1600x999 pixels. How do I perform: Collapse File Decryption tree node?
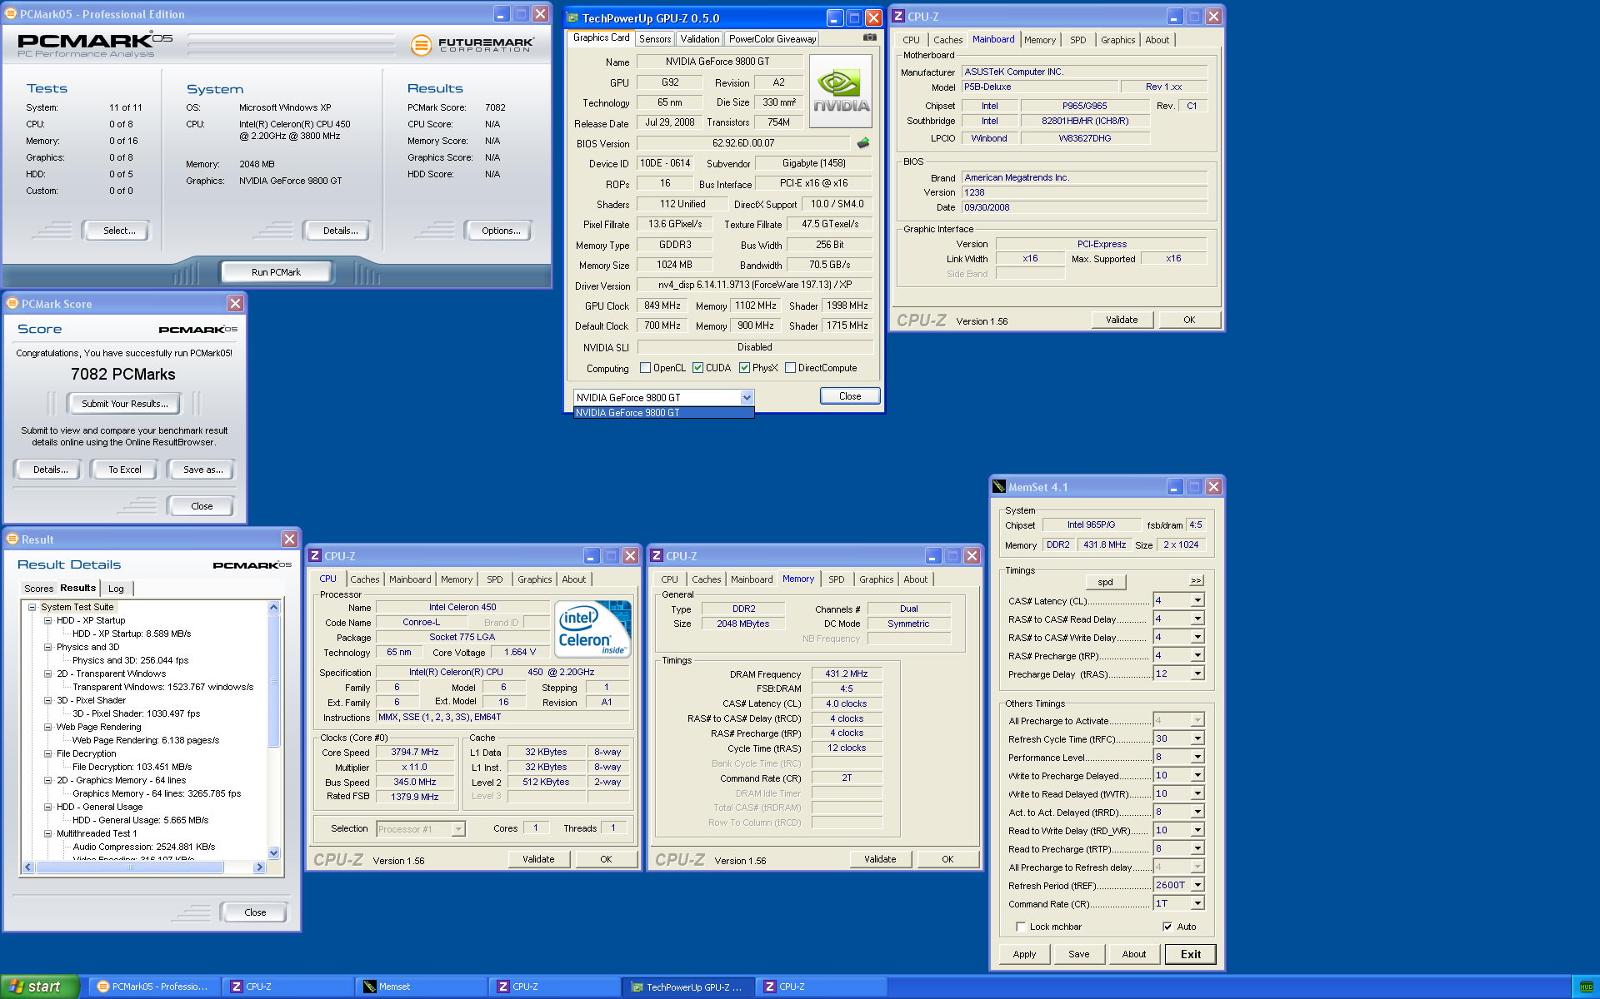(47, 754)
